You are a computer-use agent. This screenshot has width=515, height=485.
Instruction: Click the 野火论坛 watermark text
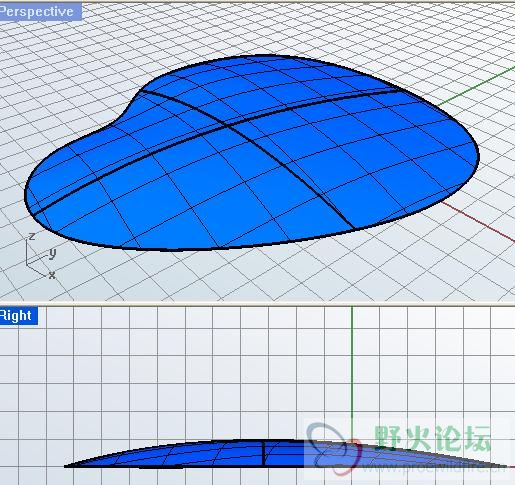pyautogui.click(x=432, y=438)
